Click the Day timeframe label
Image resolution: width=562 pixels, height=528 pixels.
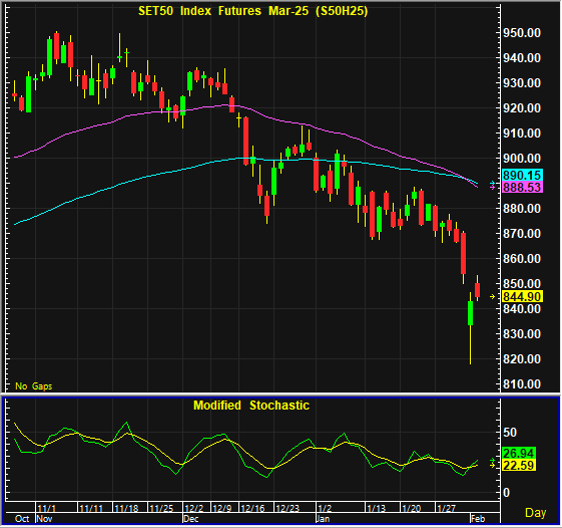535,513
